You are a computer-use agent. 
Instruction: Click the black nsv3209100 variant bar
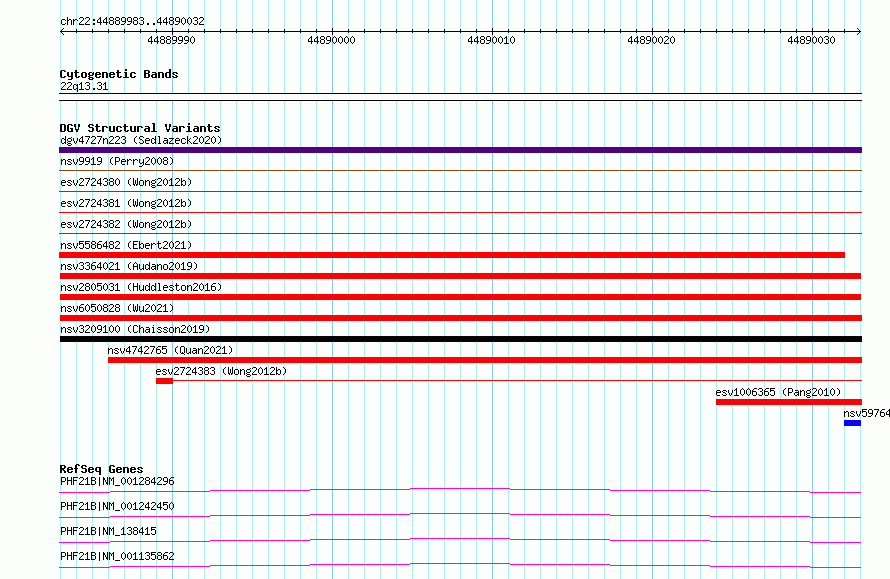460,339
